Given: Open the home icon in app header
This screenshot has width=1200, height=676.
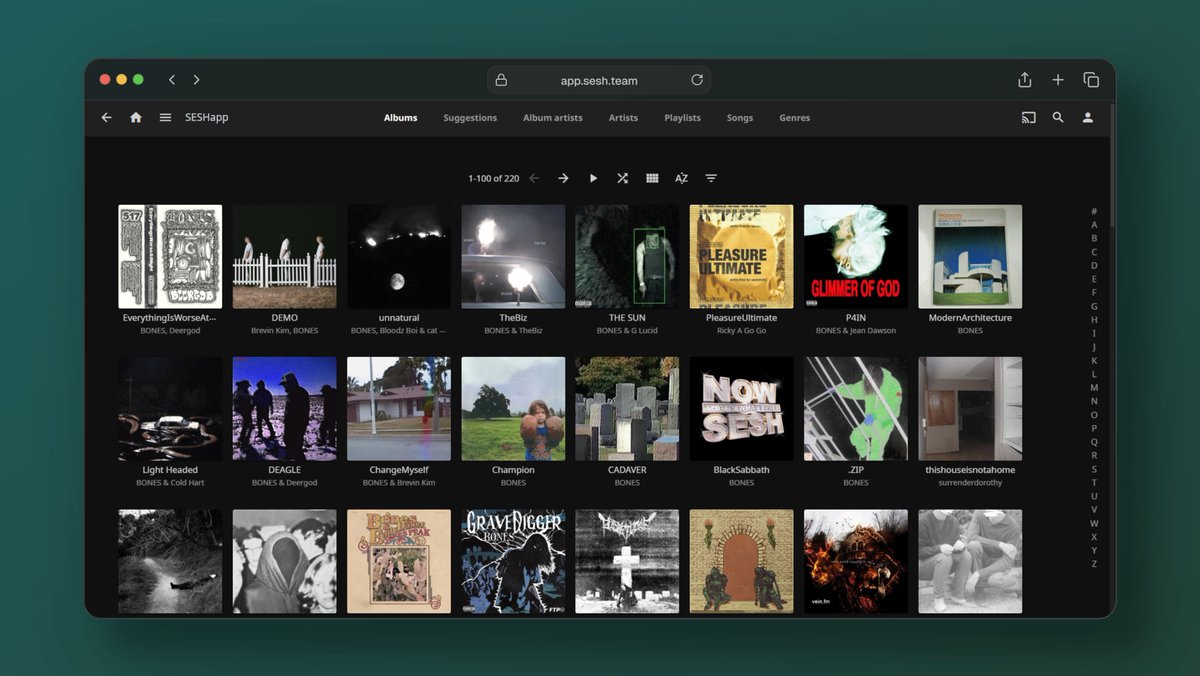Looking at the screenshot, I should 136,117.
